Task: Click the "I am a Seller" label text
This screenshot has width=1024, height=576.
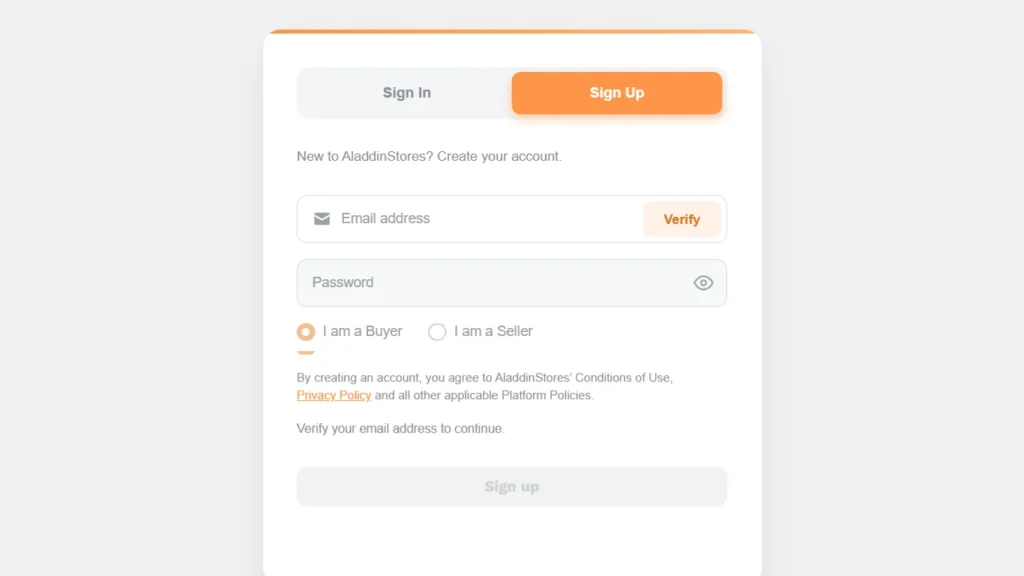Action: (x=494, y=331)
